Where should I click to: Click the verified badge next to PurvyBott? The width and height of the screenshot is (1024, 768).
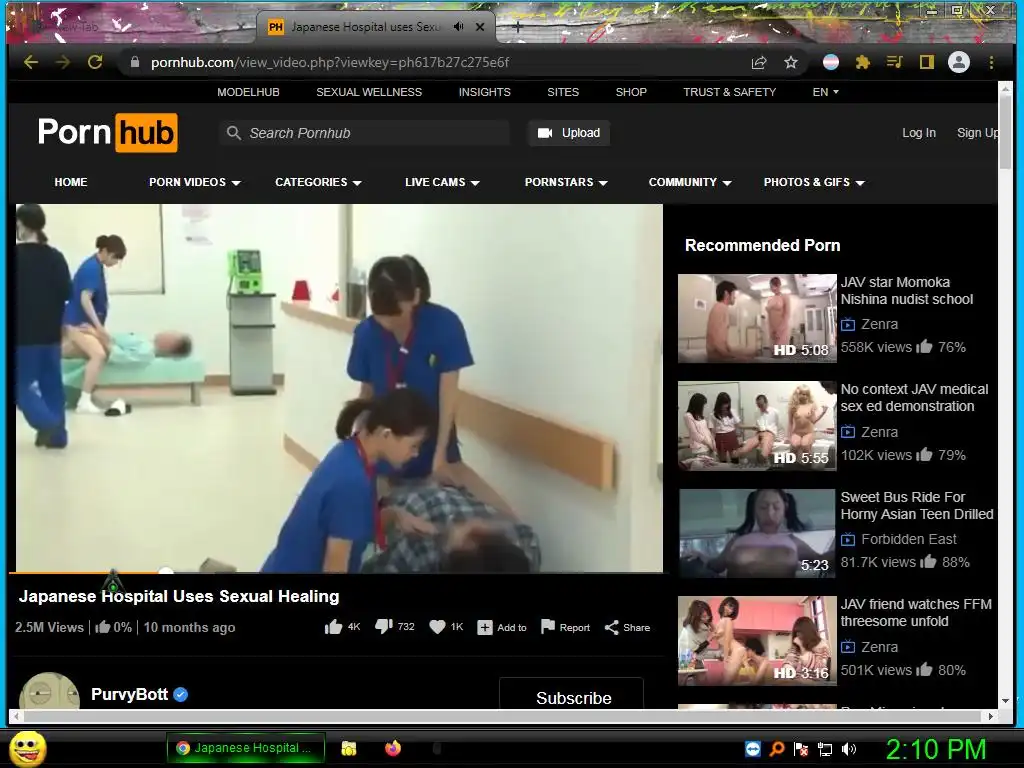181,695
